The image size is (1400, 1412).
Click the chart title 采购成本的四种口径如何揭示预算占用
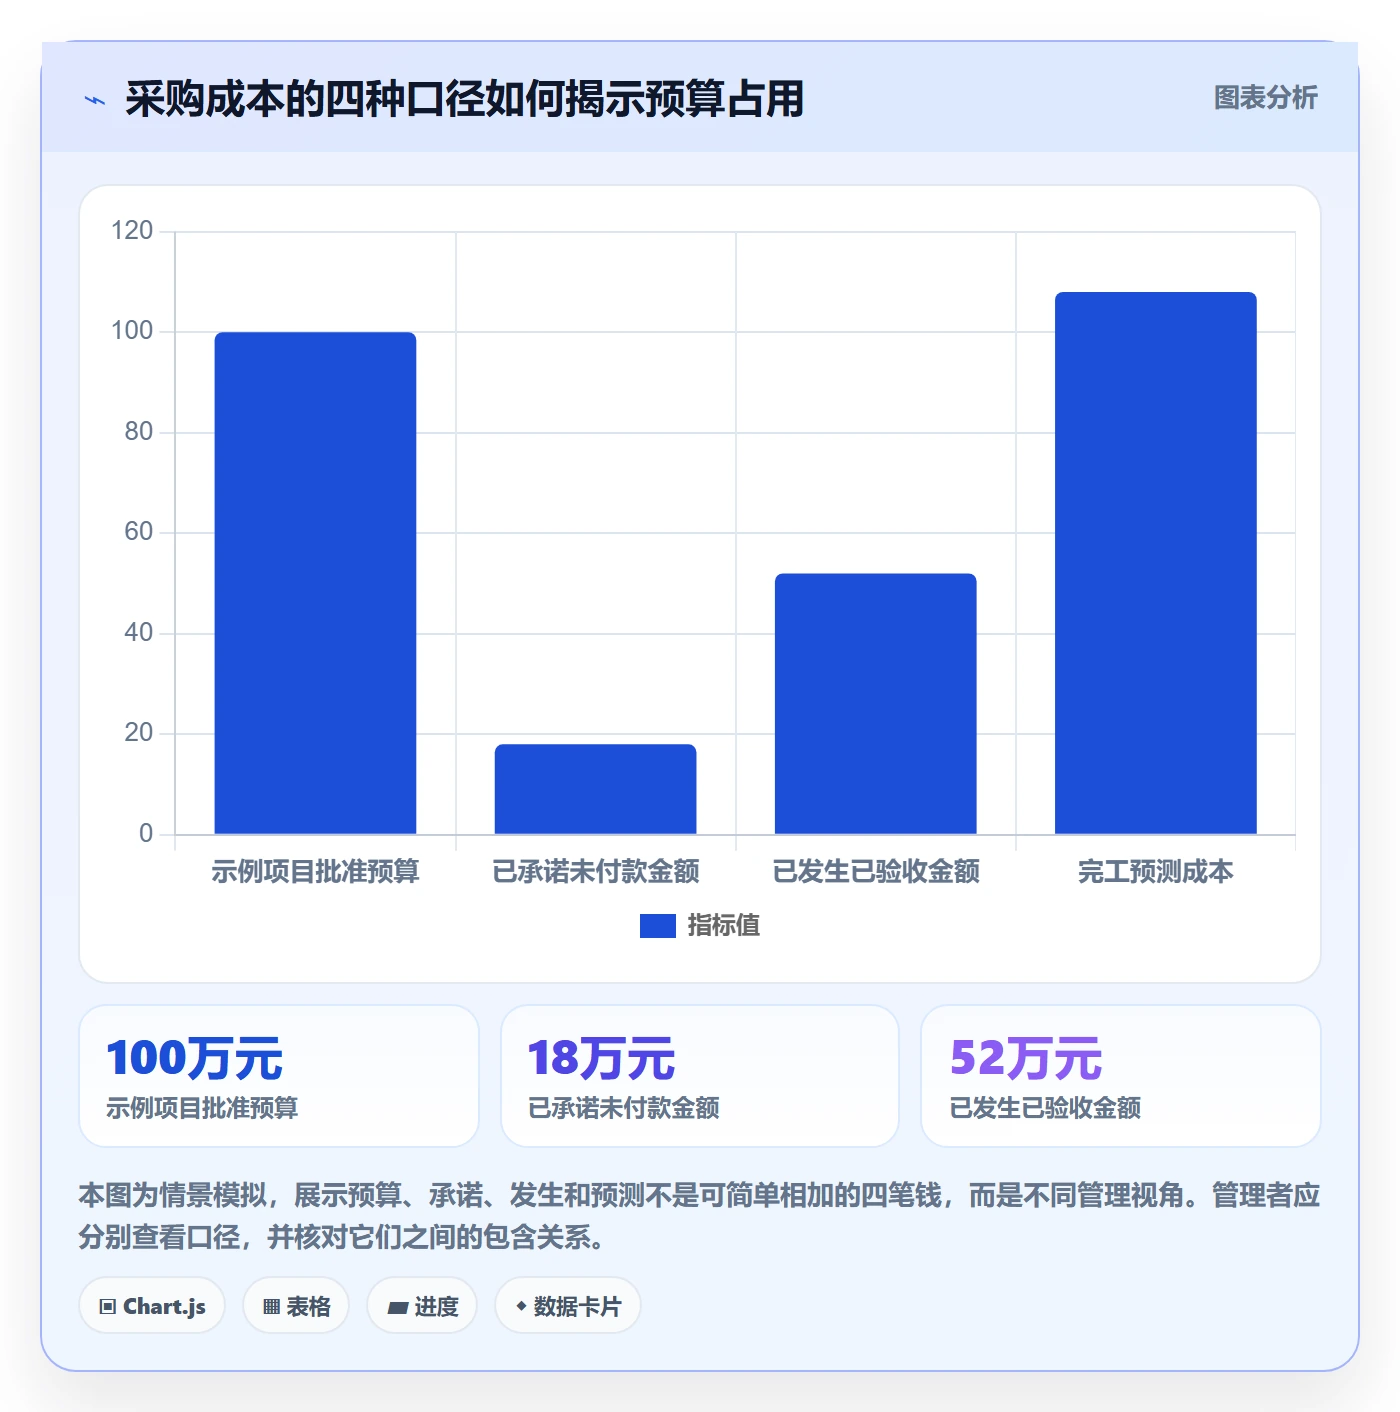(x=464, y=100)
